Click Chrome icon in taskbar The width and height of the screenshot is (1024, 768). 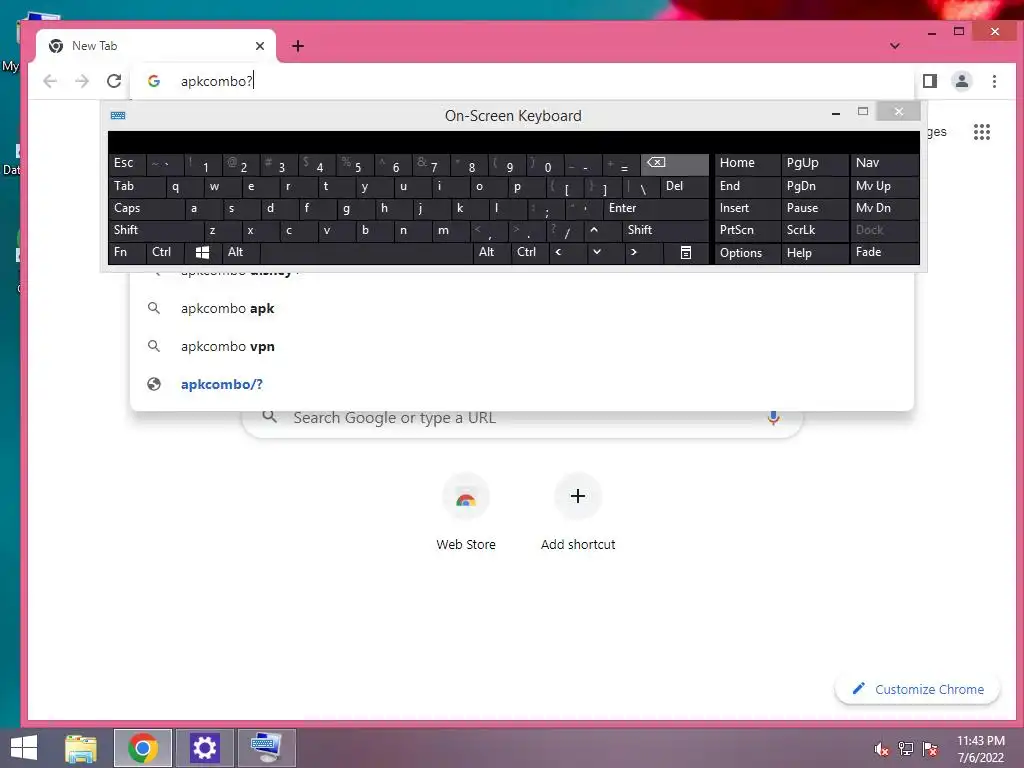coord(143,748)
